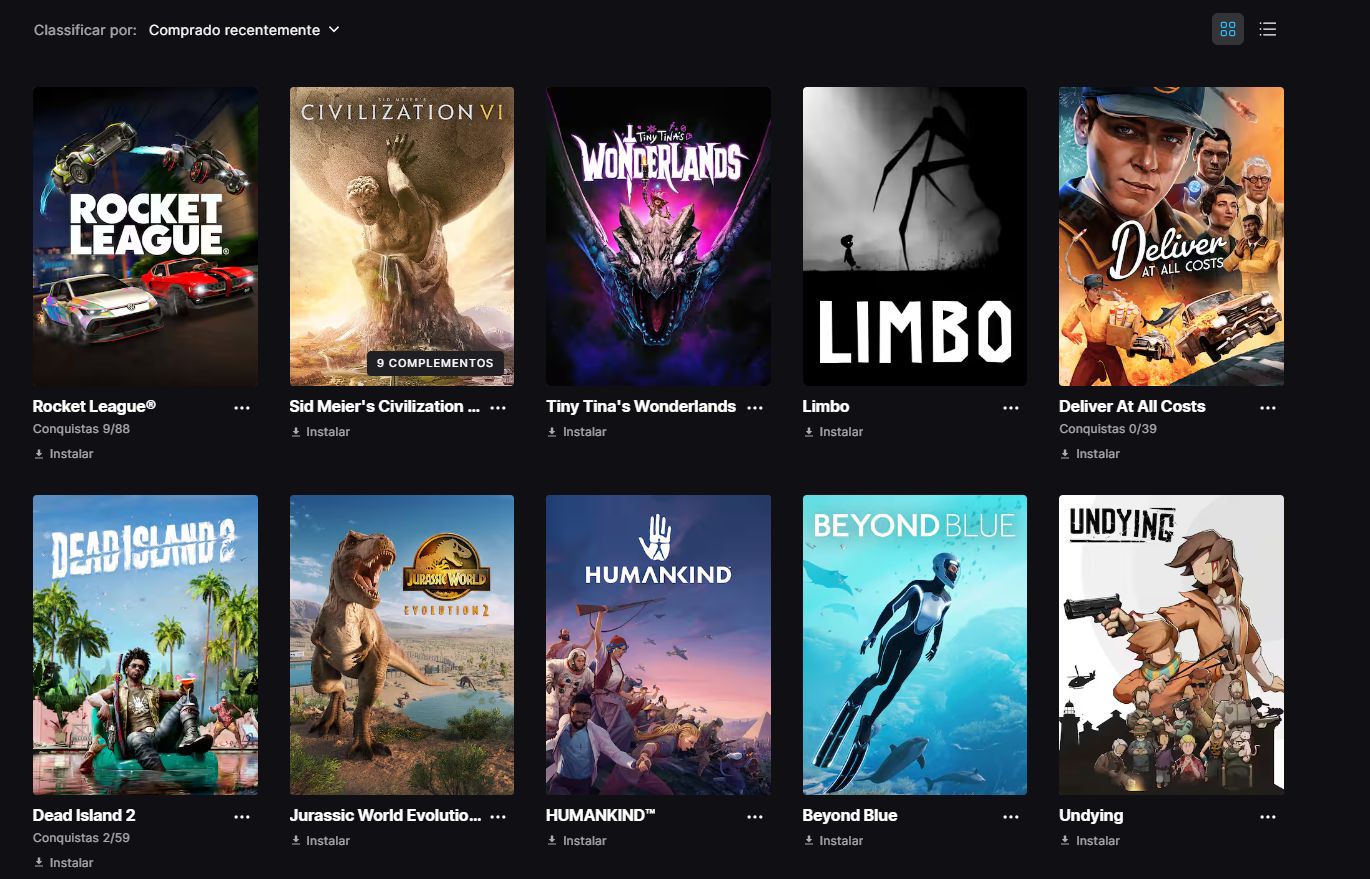Open the Beyond Blue cover art
The height and width of the screenshot is (879, 1370).
point(915,645)
